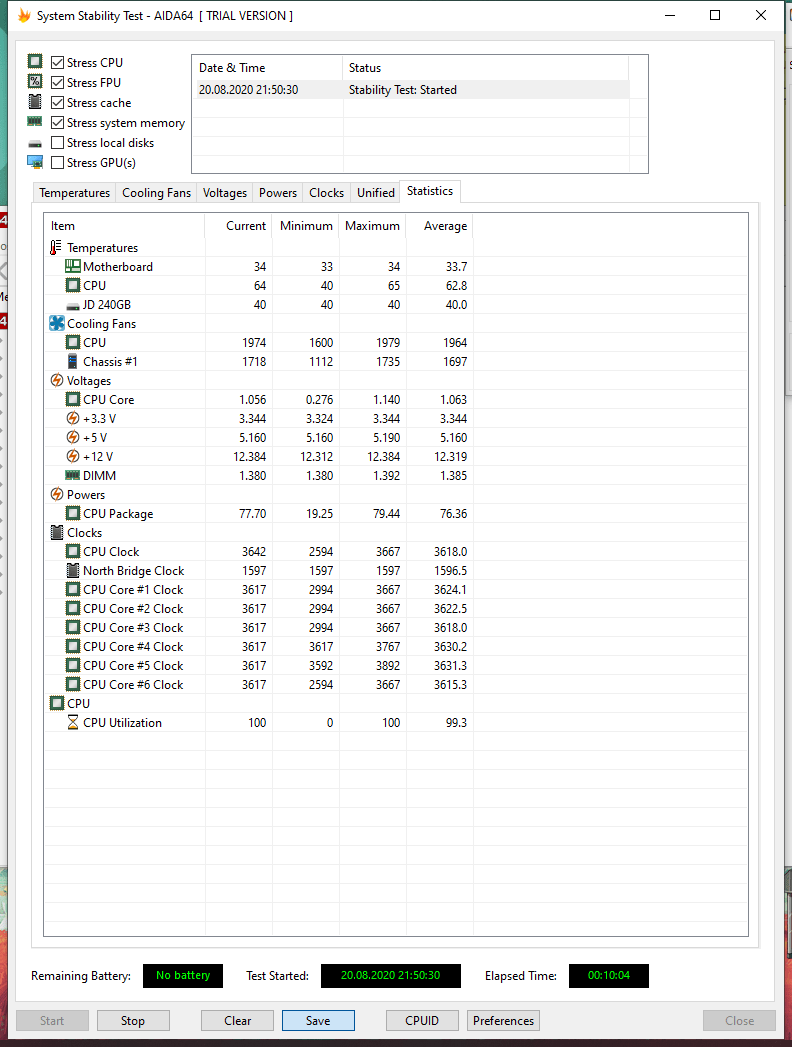
Task: Select the Stability Test: Started log entry
Action: click(413, 89)
